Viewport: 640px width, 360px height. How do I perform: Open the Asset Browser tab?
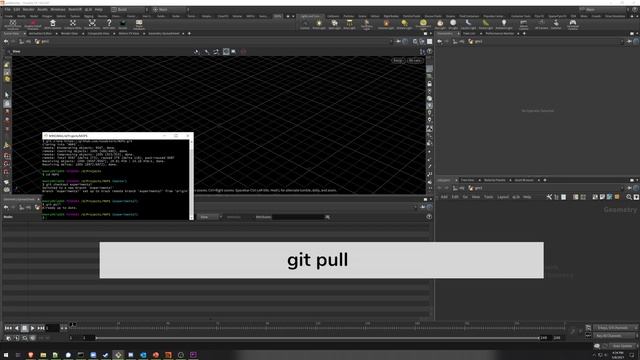[524, 180]
